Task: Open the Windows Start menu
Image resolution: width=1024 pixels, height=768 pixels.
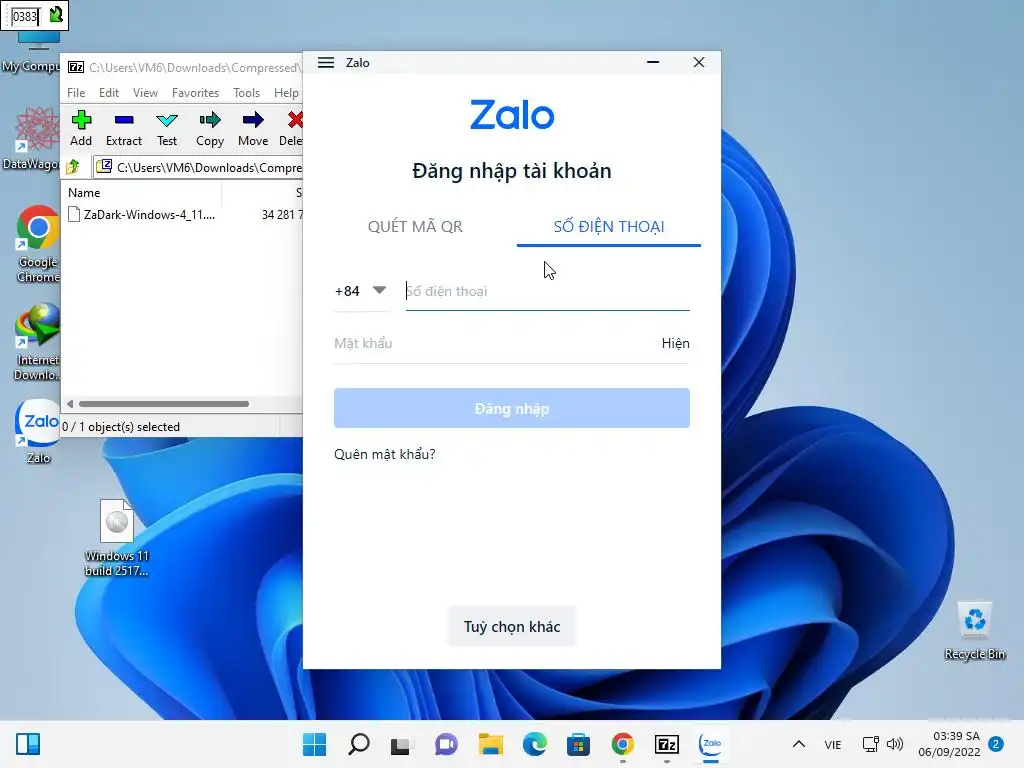Action: coord(314,744)
